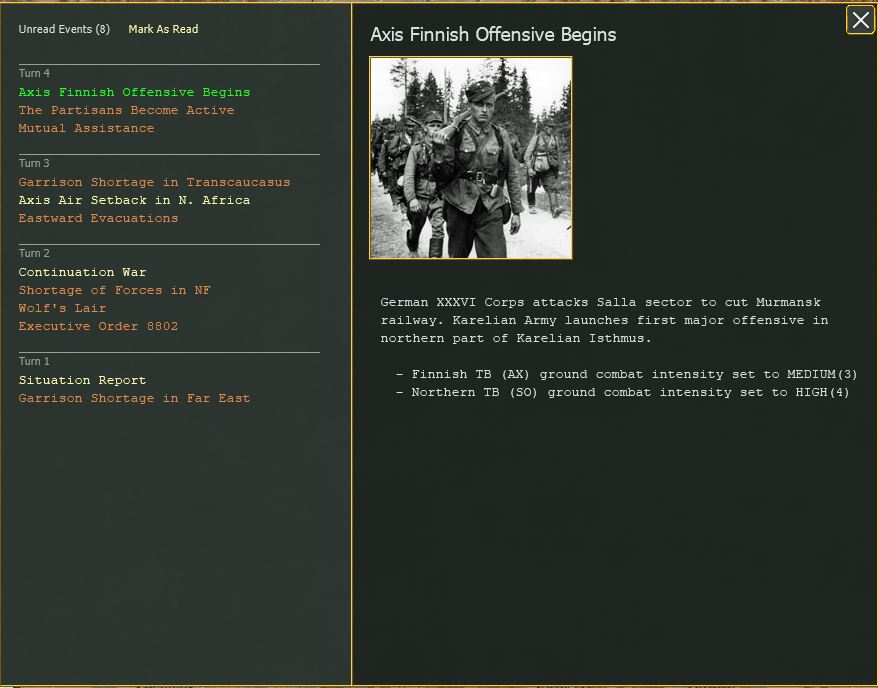
Task: Select the Situation Report event
Action: point(82,380)
